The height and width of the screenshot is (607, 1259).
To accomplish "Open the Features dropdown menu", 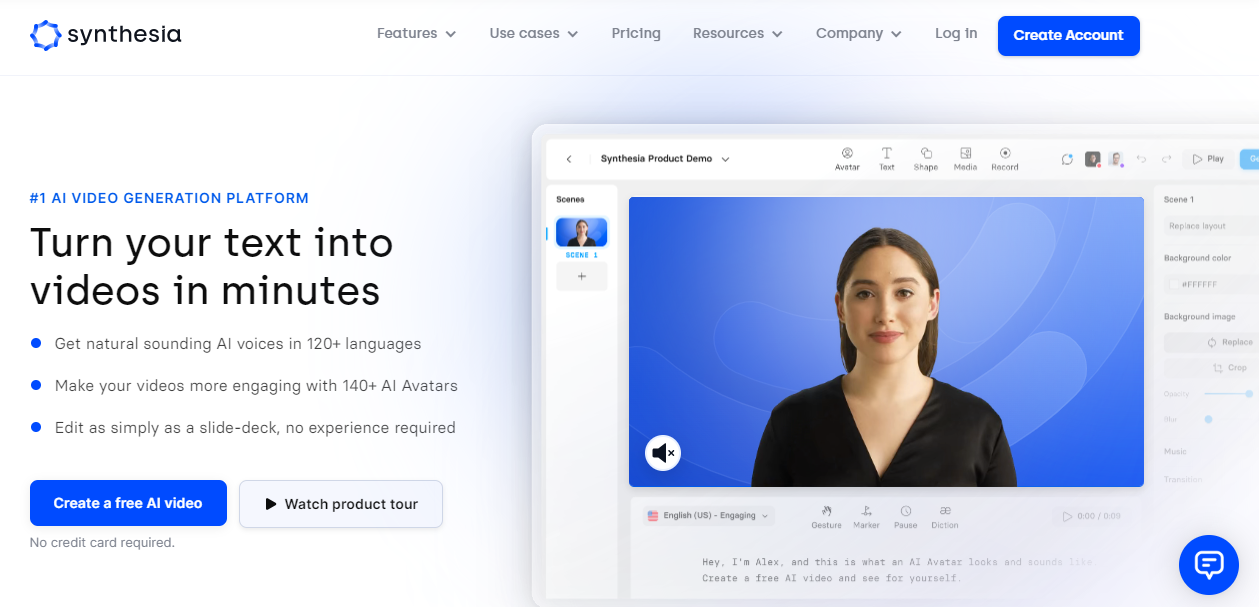I will pyautogui.click(x=416, y=34).
